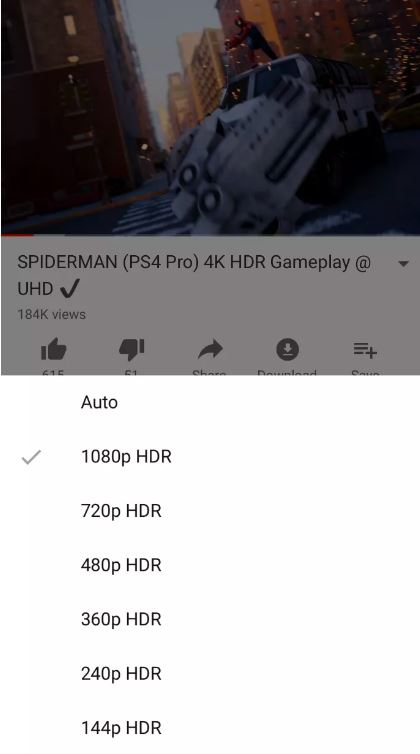Tap the Spiderman video player frame
The width and height of the screenshot is (420, 754).
click(210, 117)
